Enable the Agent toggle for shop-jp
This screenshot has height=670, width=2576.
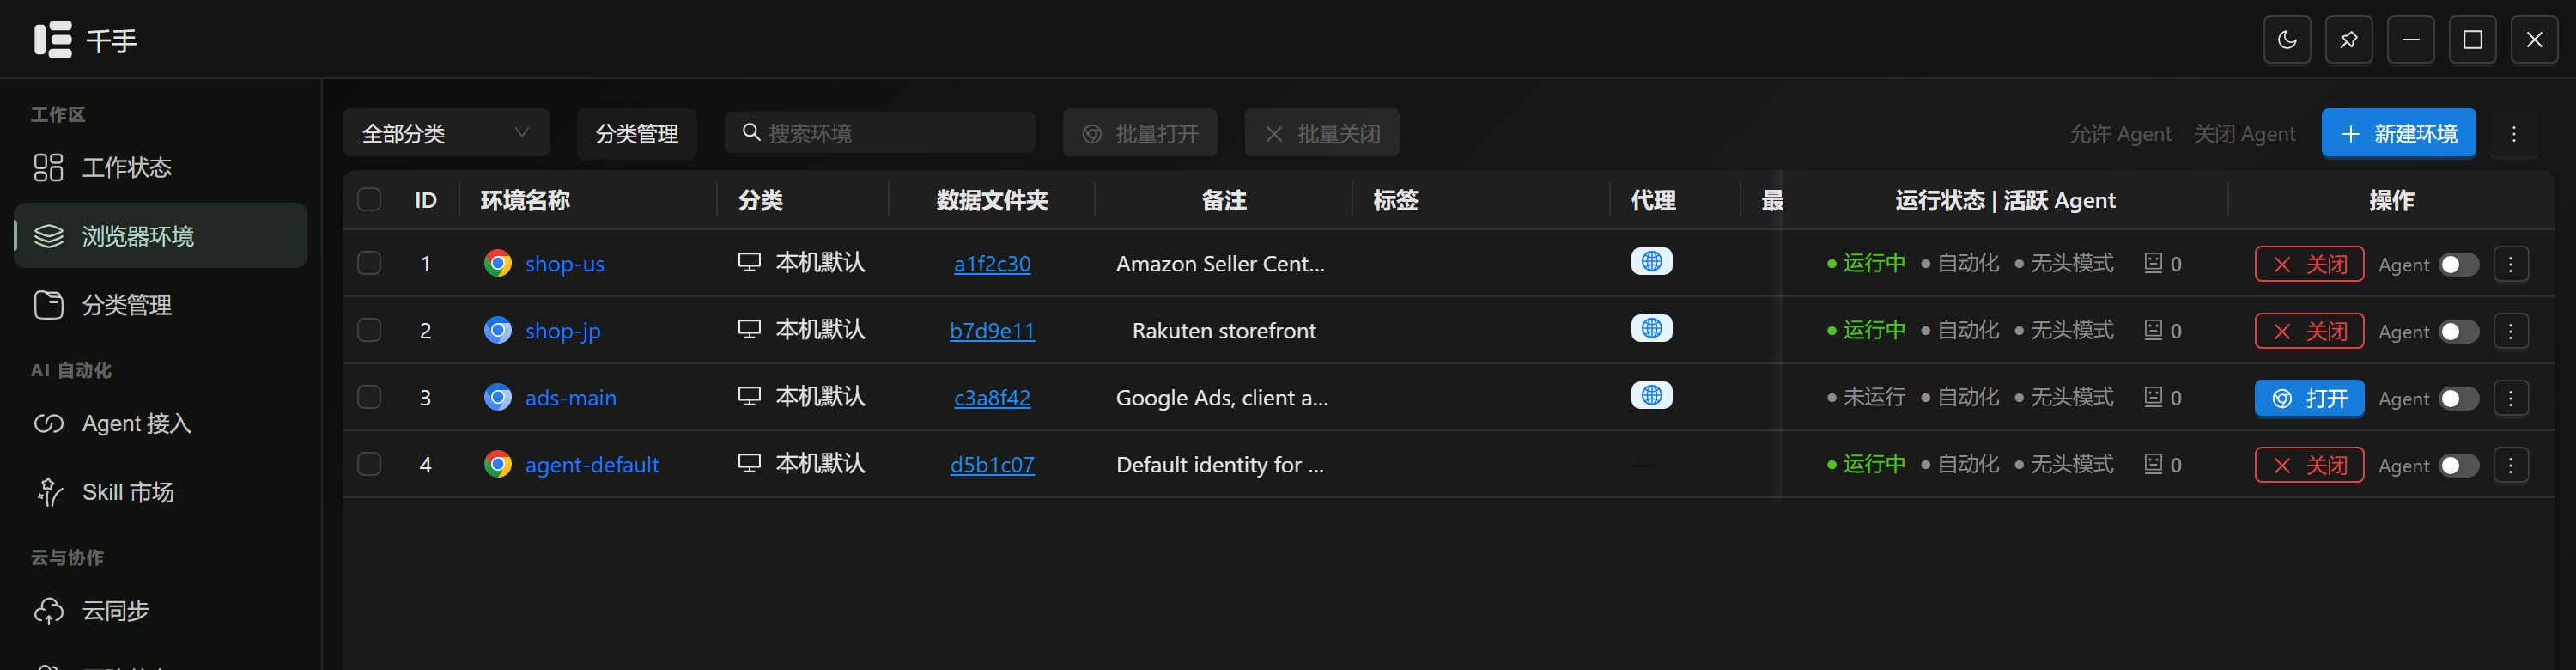2459,332
